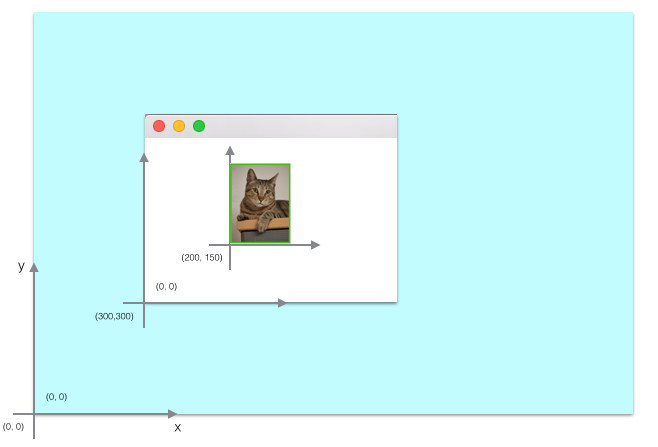Click the "x" axis label
The height and width of the screenshot is (447, 658).
tap(178, 428)
